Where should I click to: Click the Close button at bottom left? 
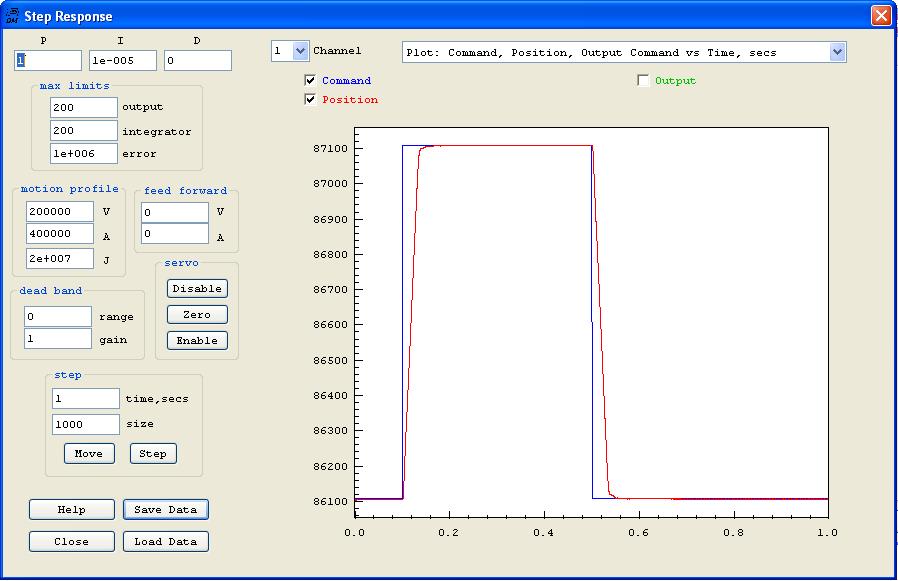pyautogui.click(x=71, y=541)
